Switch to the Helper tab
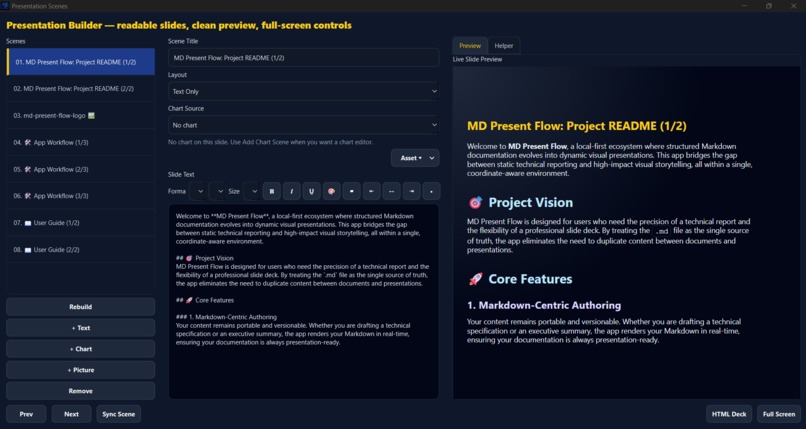Viewport: 806px width, 429px height. (x=504, y=46)
